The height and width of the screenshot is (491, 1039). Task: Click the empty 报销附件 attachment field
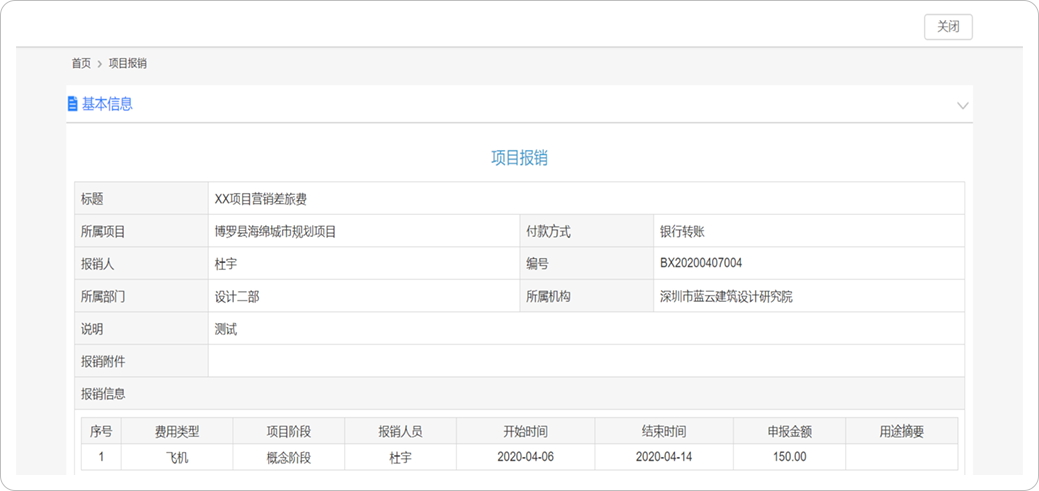click(585, 361)
